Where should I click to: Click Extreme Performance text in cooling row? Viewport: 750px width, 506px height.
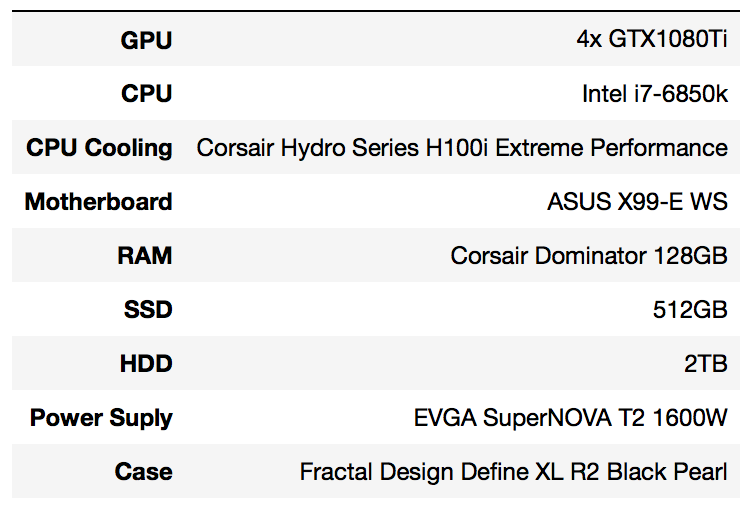(x=612, y=148)
